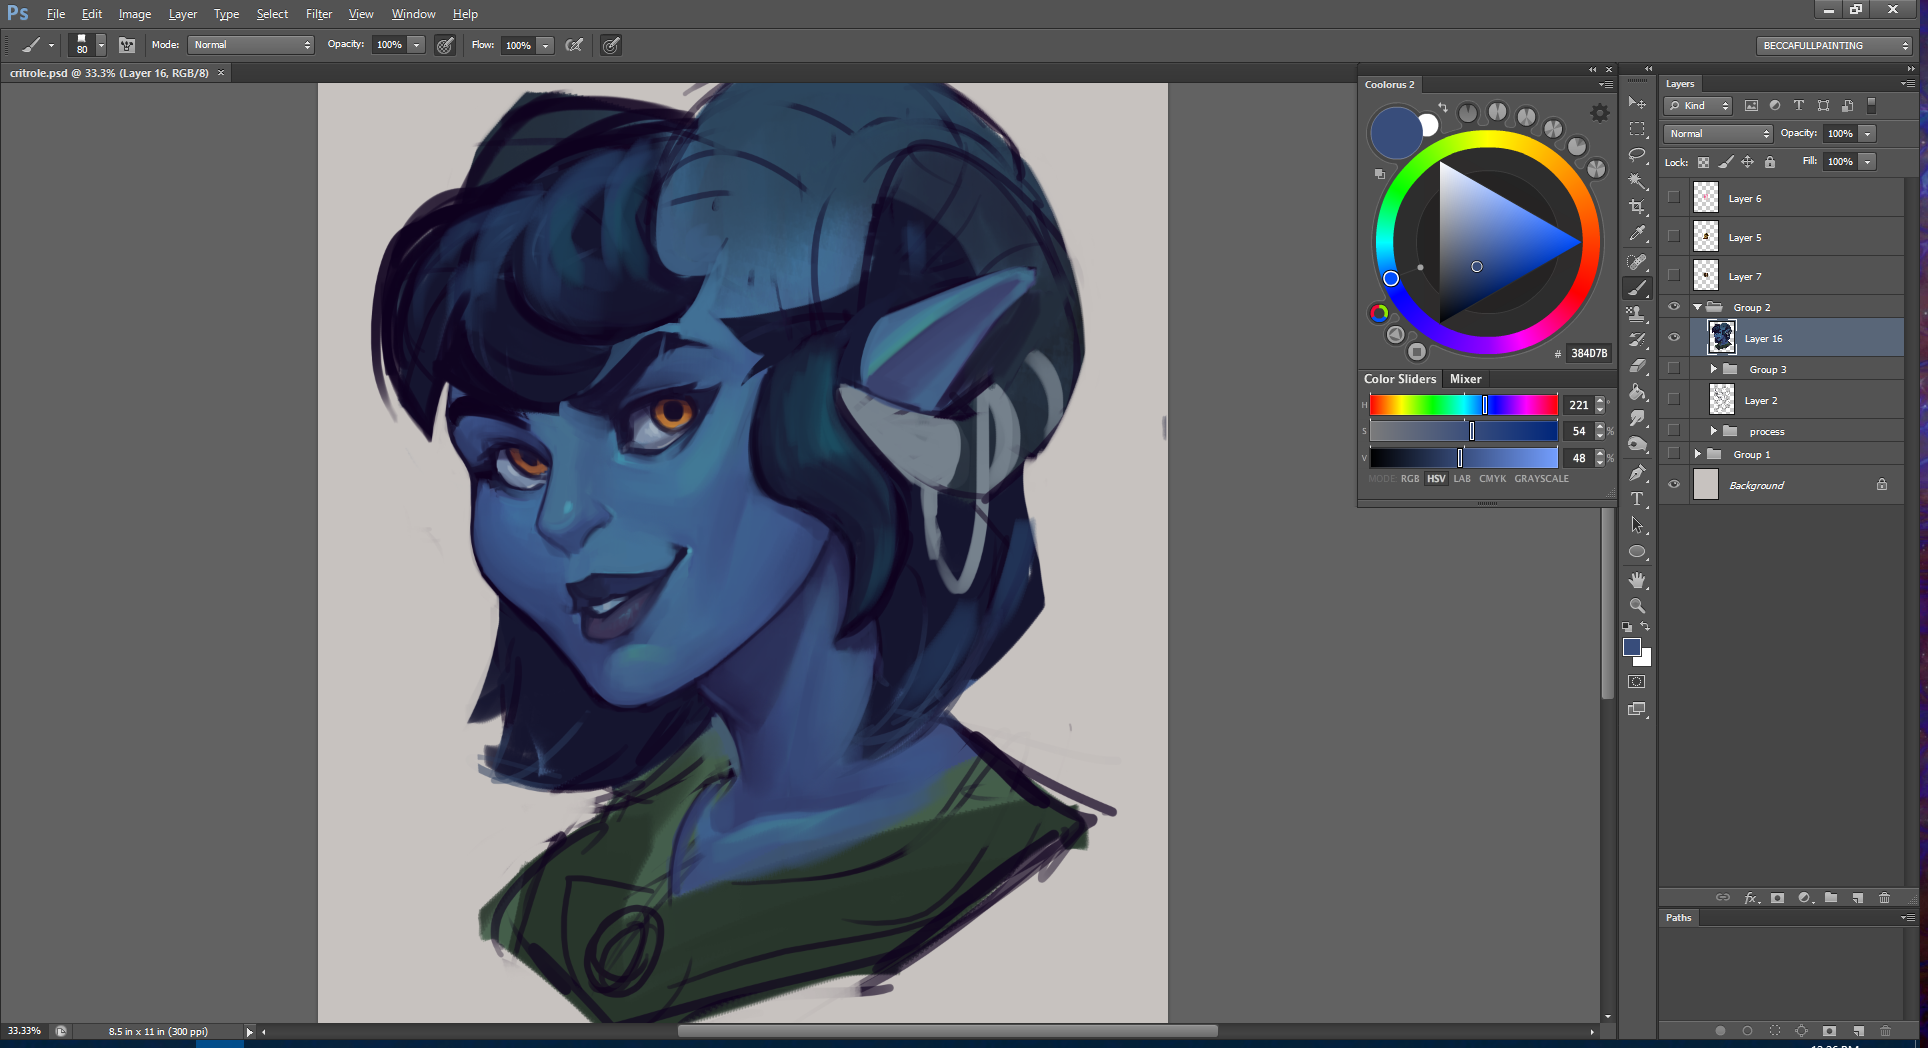1928x1048 pixels.
Task: Select the Spot Healing Brush tool
Action: pyautogui.click(x=1637, y=262)
